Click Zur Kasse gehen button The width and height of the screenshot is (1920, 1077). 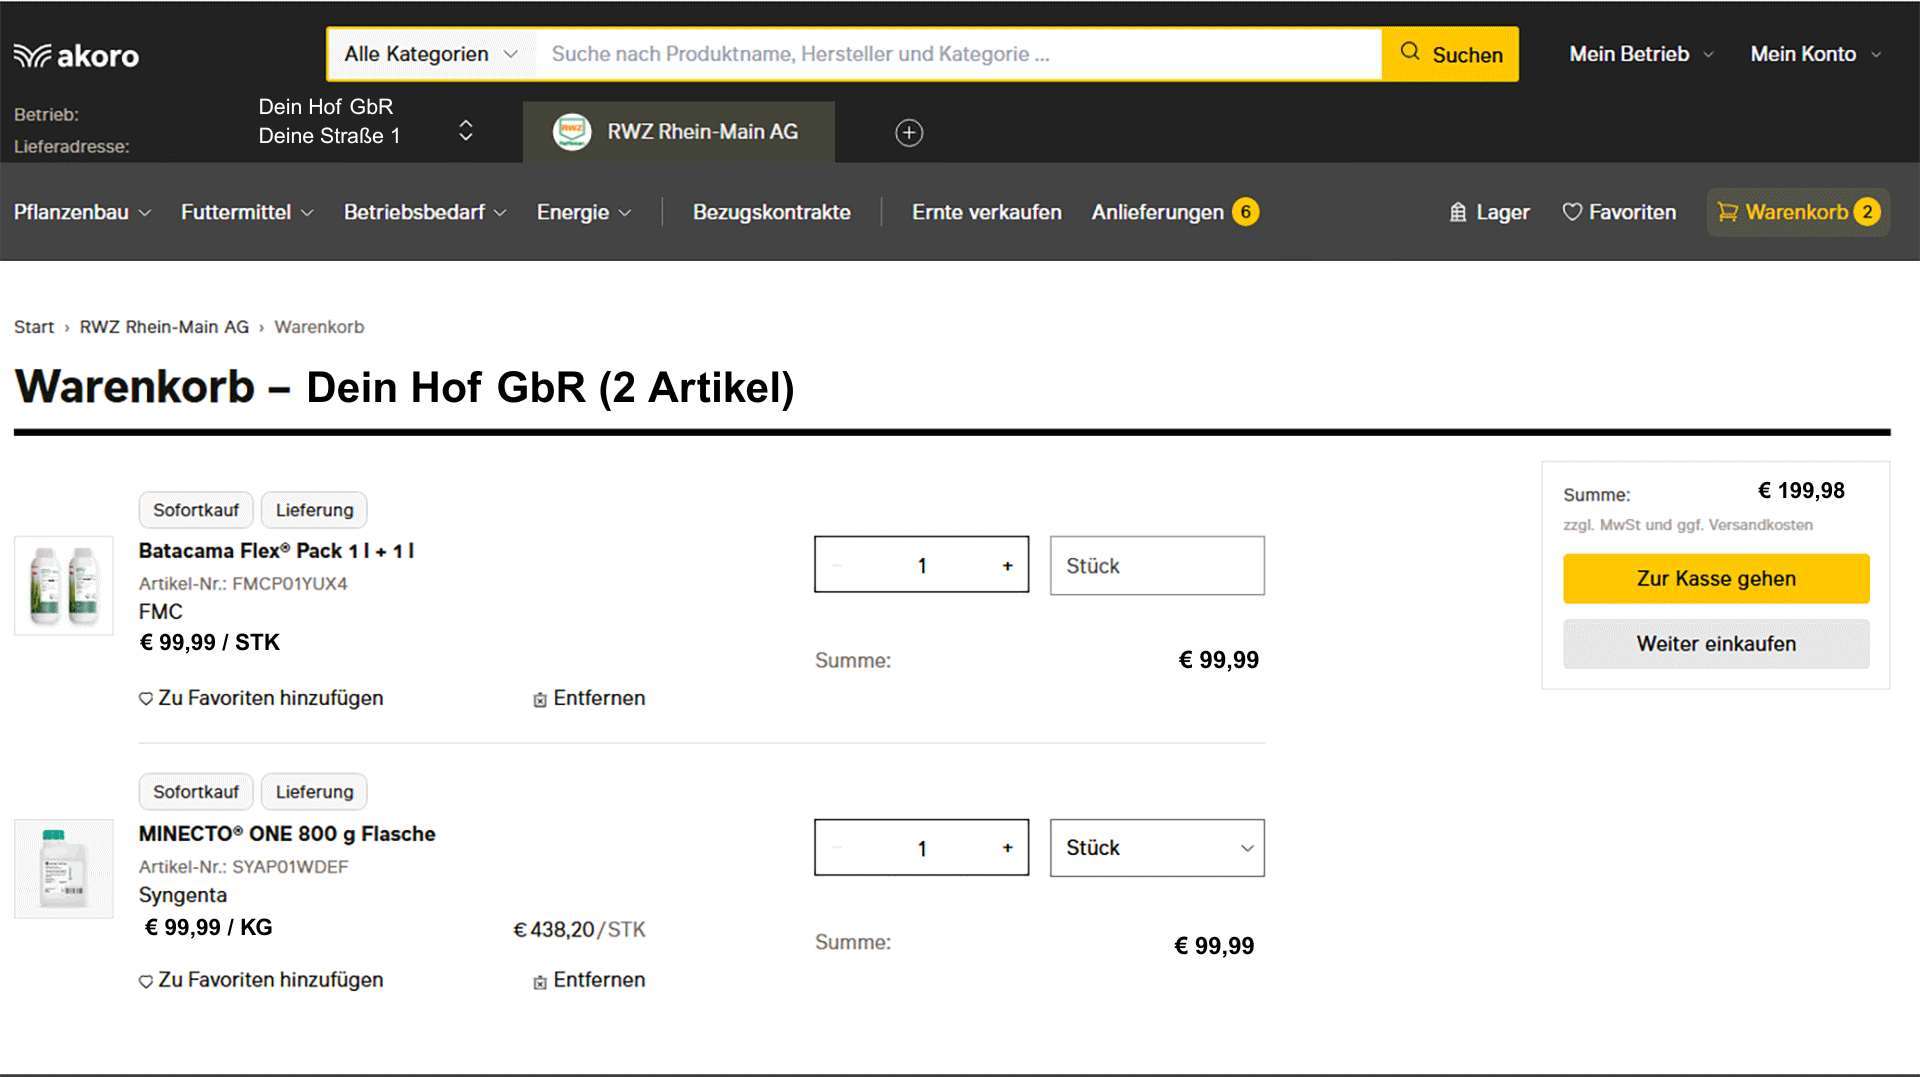coord(1716,579)
